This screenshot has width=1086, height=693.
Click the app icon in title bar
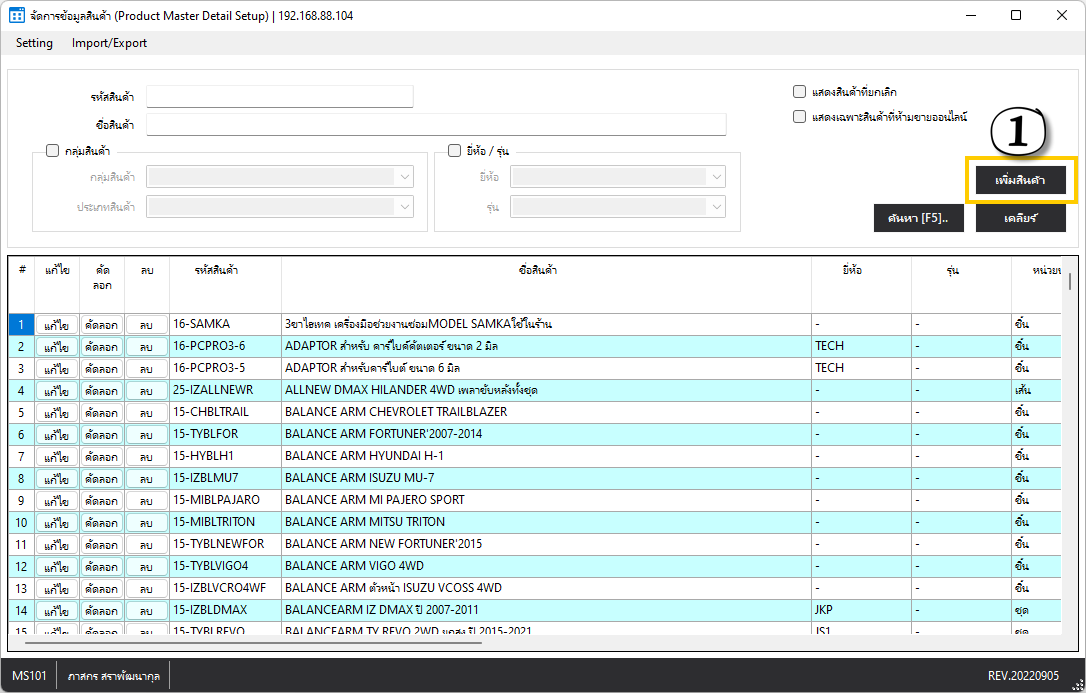(17, 16)
